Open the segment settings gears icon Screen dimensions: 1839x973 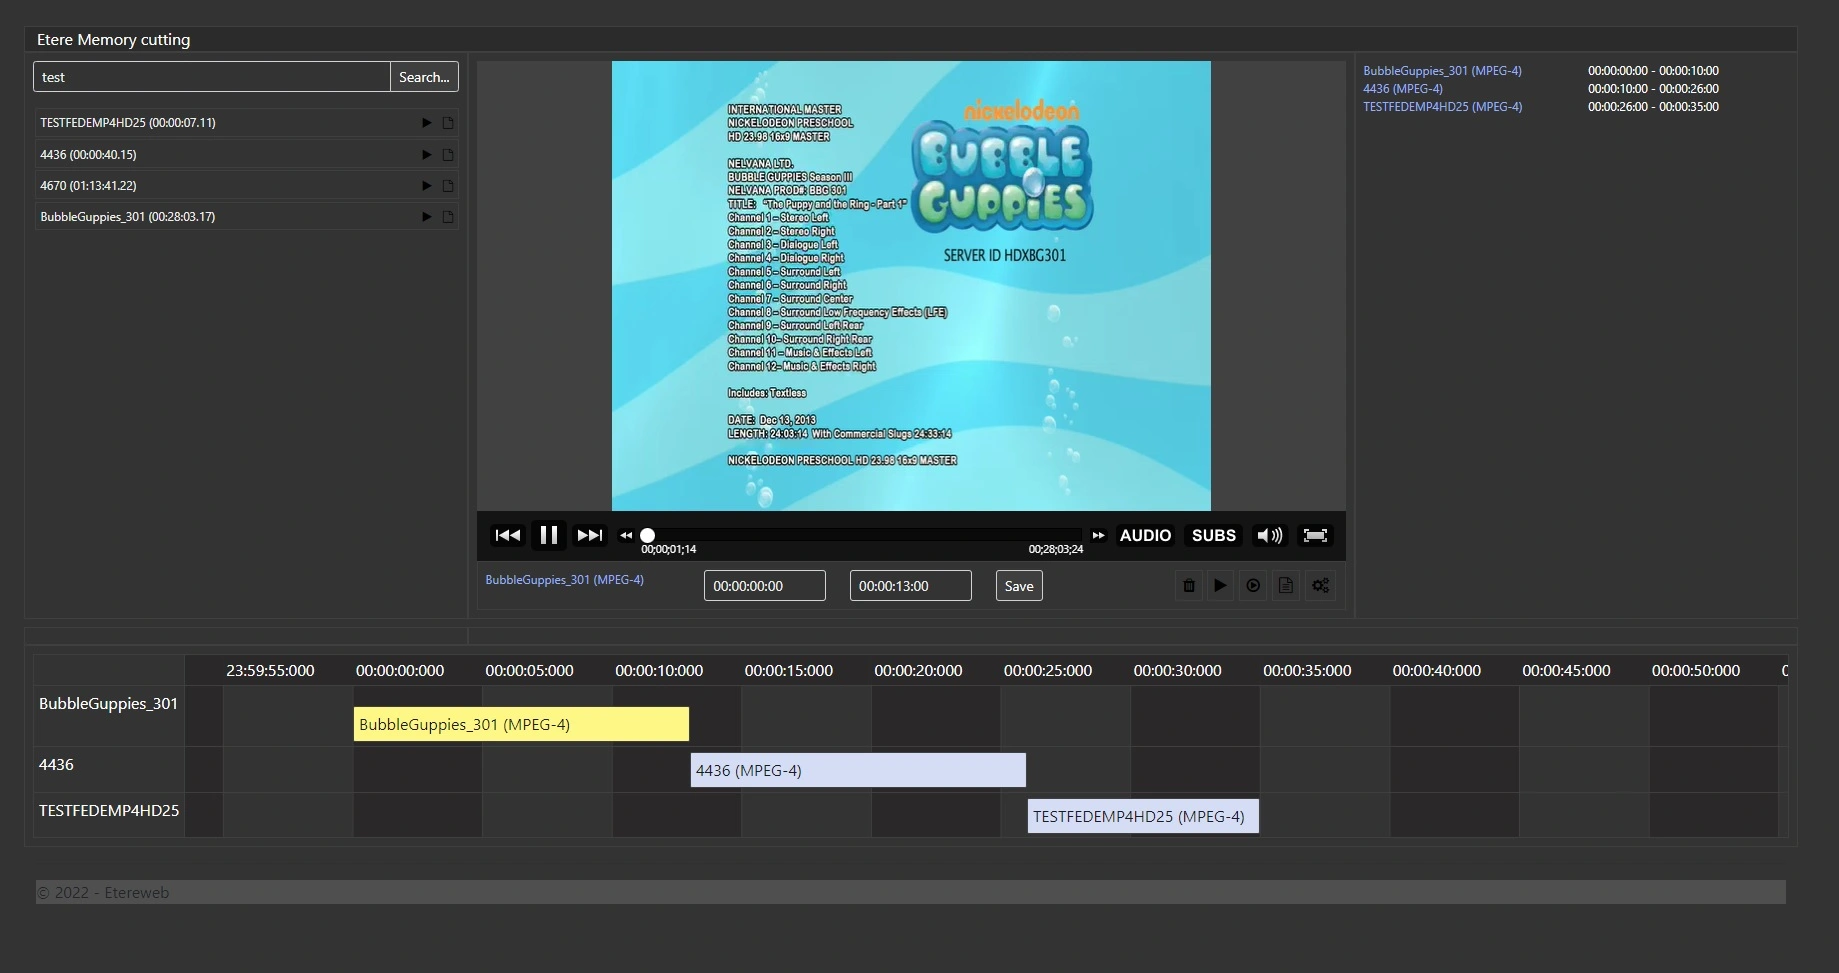click(x=1320, y=586)
